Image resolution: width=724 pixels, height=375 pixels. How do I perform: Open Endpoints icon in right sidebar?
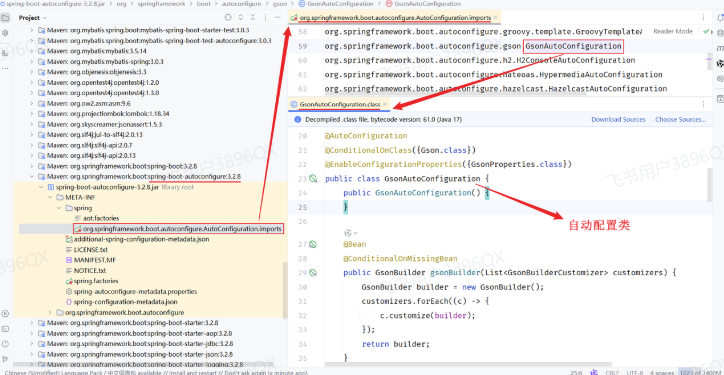click(719, 79)
